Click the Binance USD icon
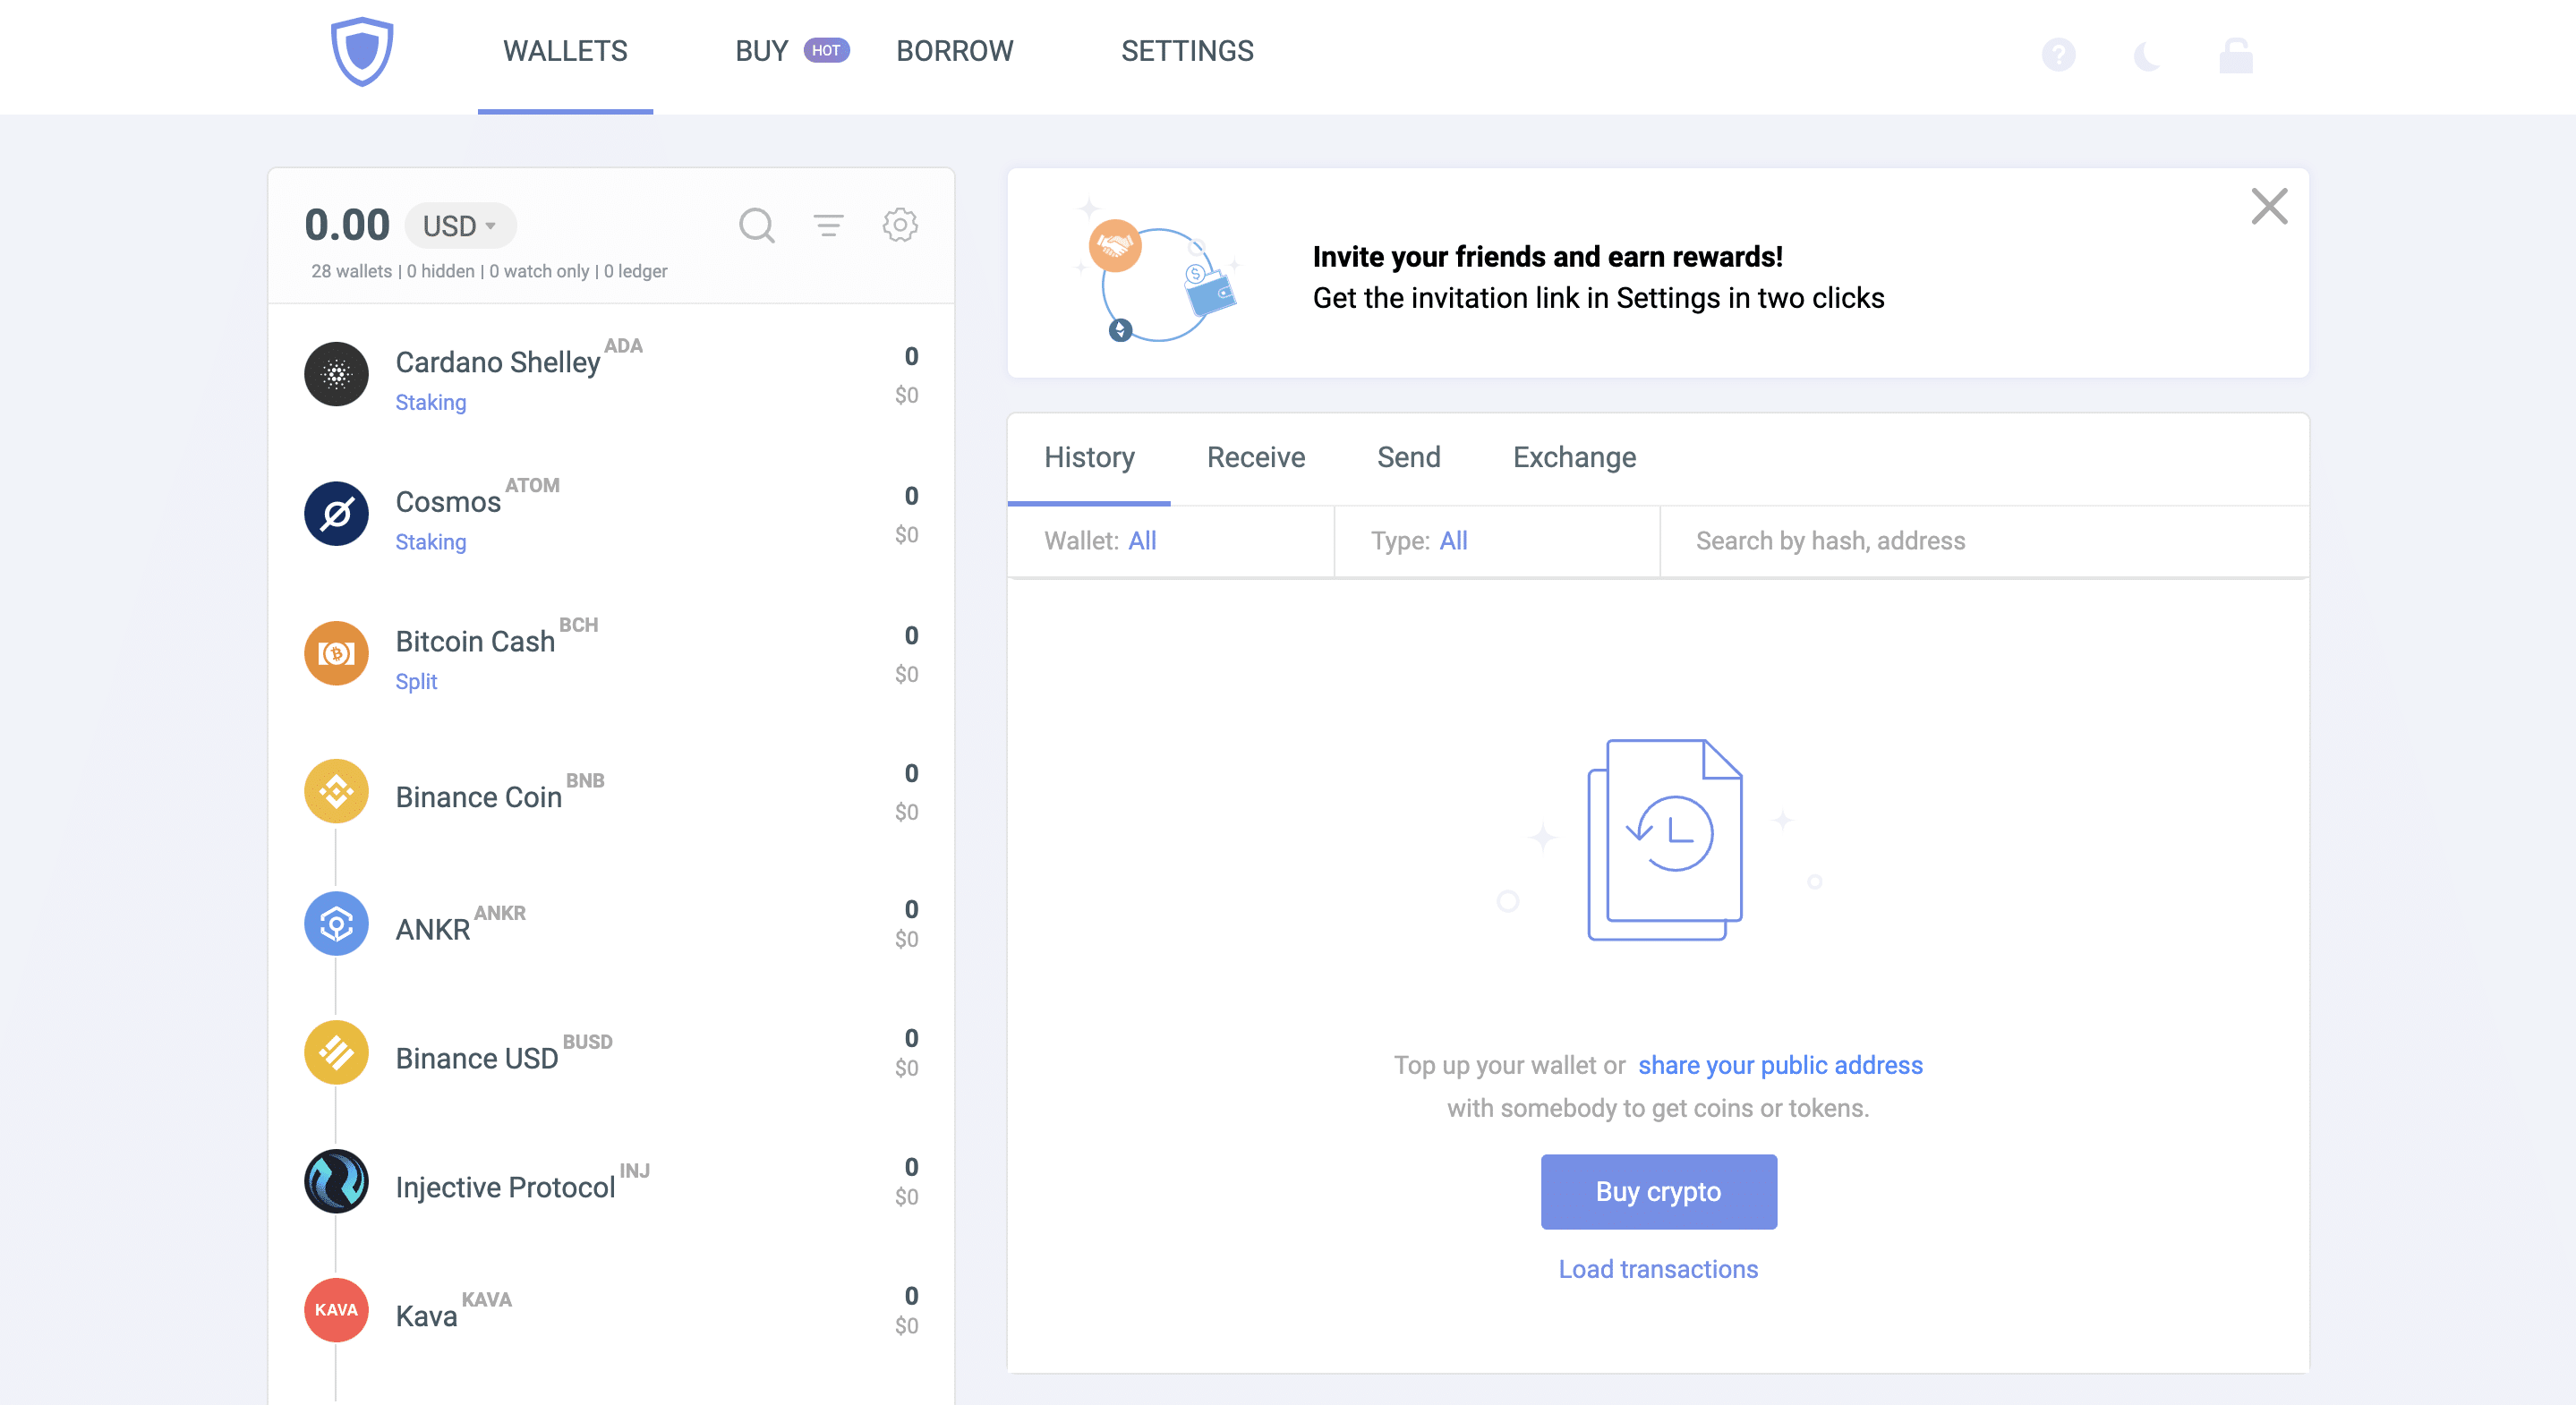The height and width of the screenshot is (1405, 2576). tap(336, 1052)
